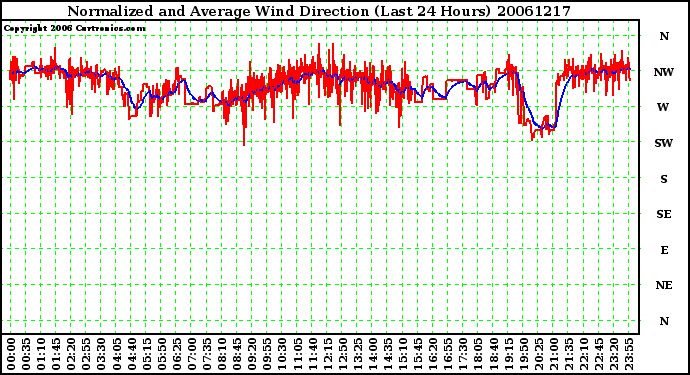Viewport: 690px width, 375px height.
Task: Click the 10:30 time label
Action: point(282,354)
